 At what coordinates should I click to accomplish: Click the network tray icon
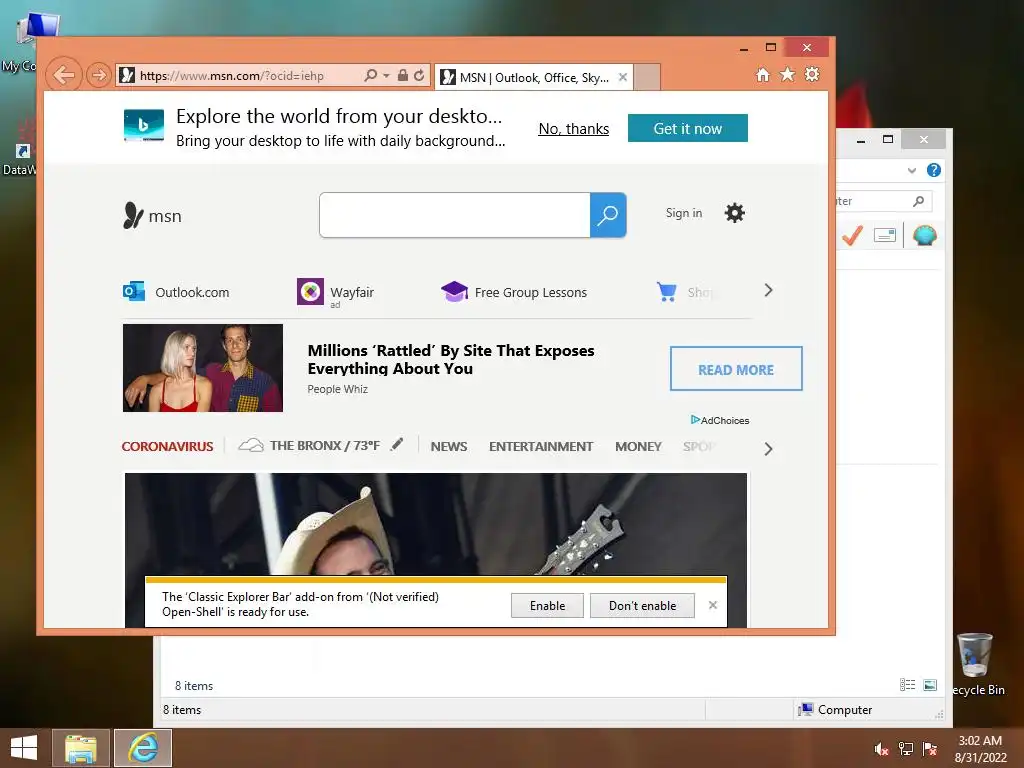[x=906, y=749]
